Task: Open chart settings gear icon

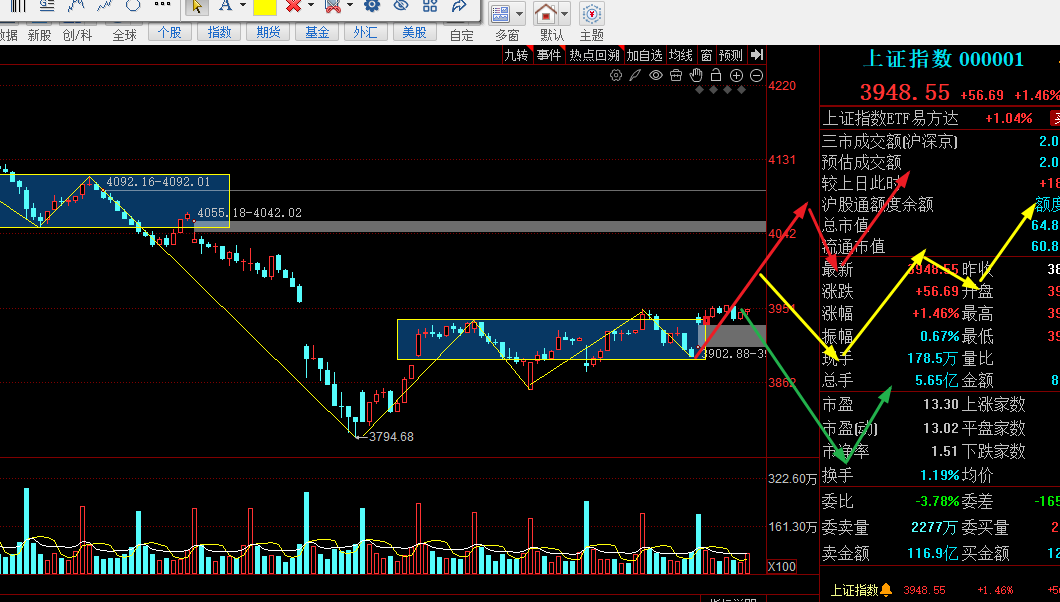Action: tap(616, 76)
